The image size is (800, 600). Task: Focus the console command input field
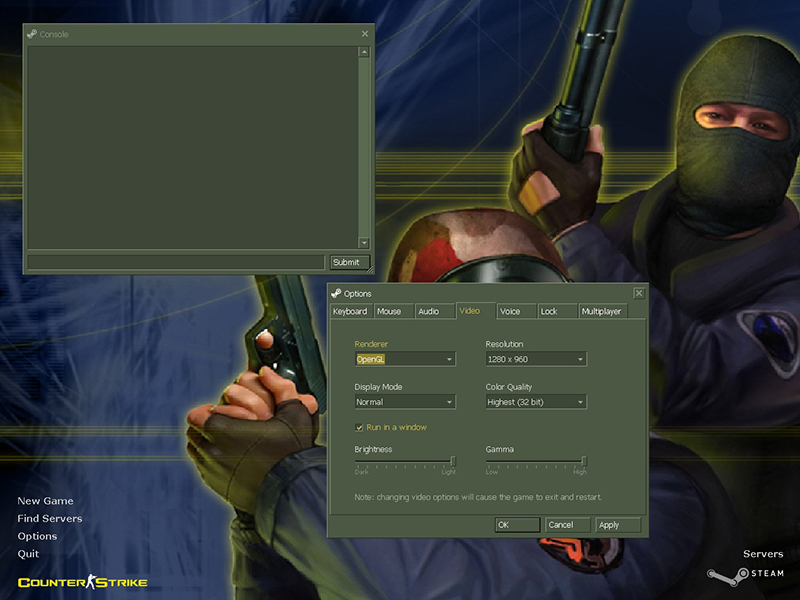click(x=176, y=262)
